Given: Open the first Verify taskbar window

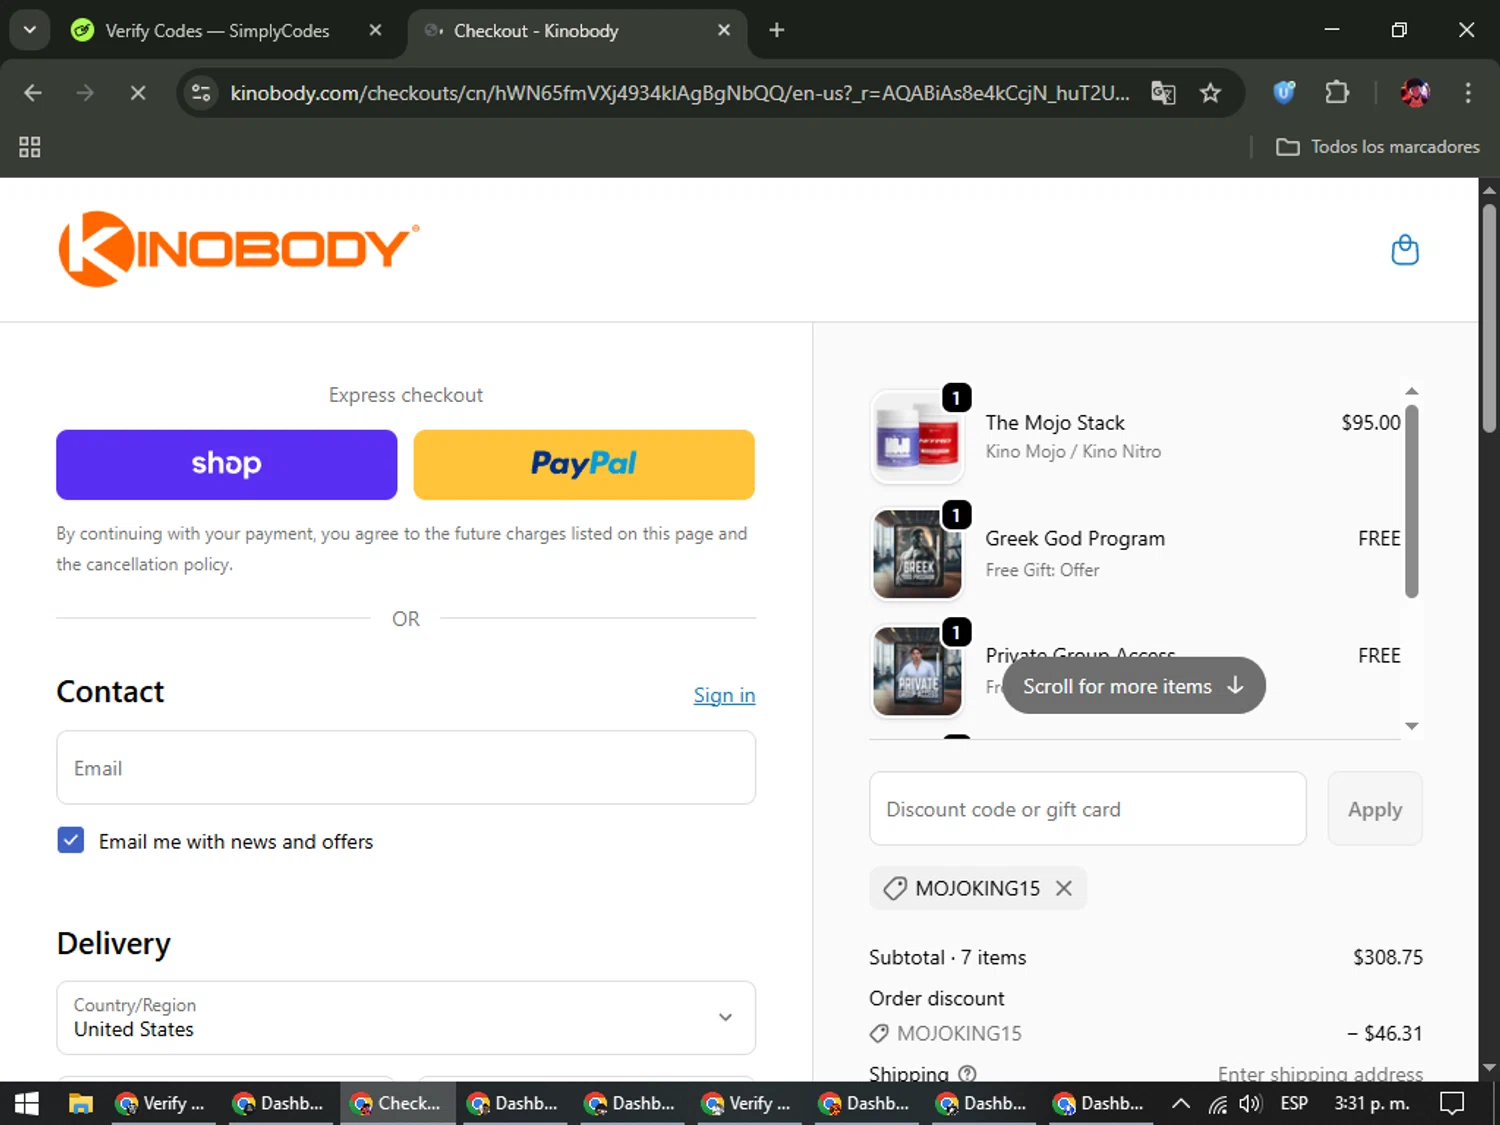Looking at the screenshot, I should 163,1103.
